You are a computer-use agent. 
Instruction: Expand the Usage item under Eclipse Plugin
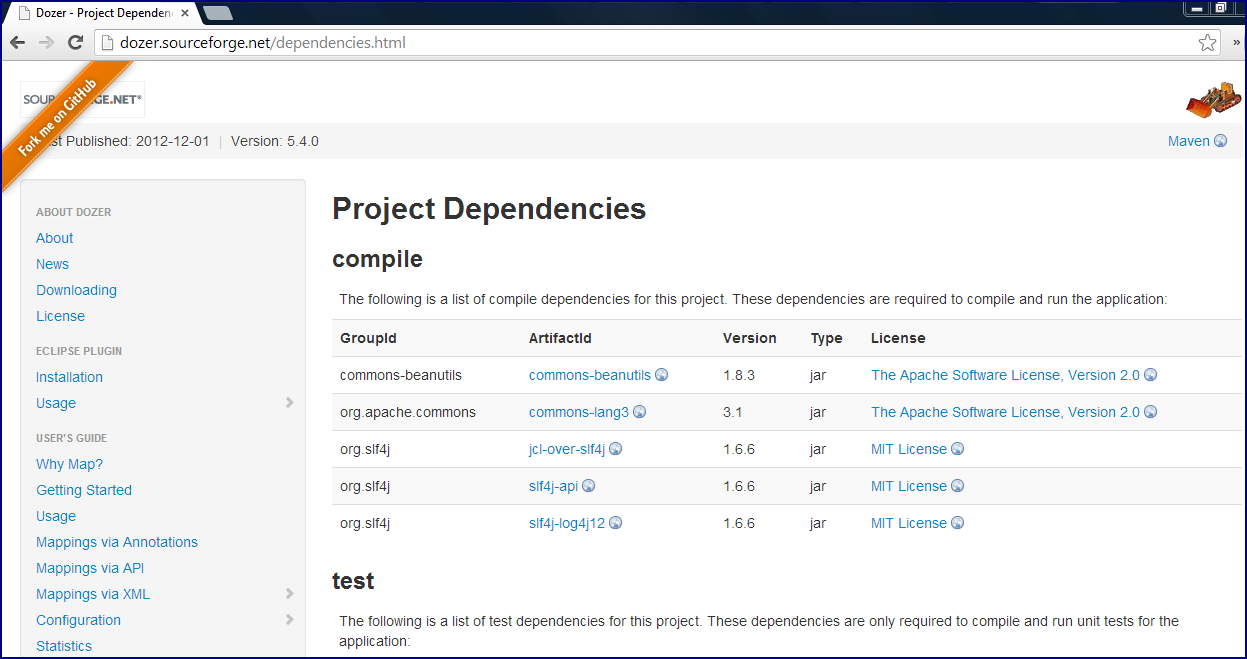290,403
